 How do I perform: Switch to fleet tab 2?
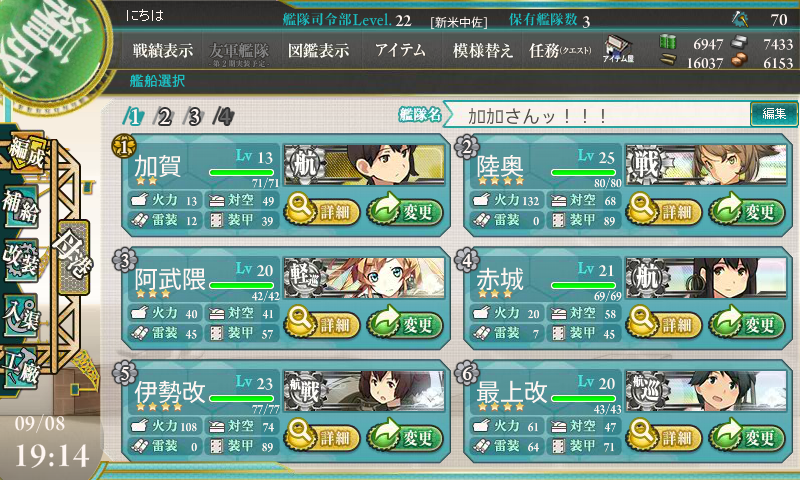[163, 117]
